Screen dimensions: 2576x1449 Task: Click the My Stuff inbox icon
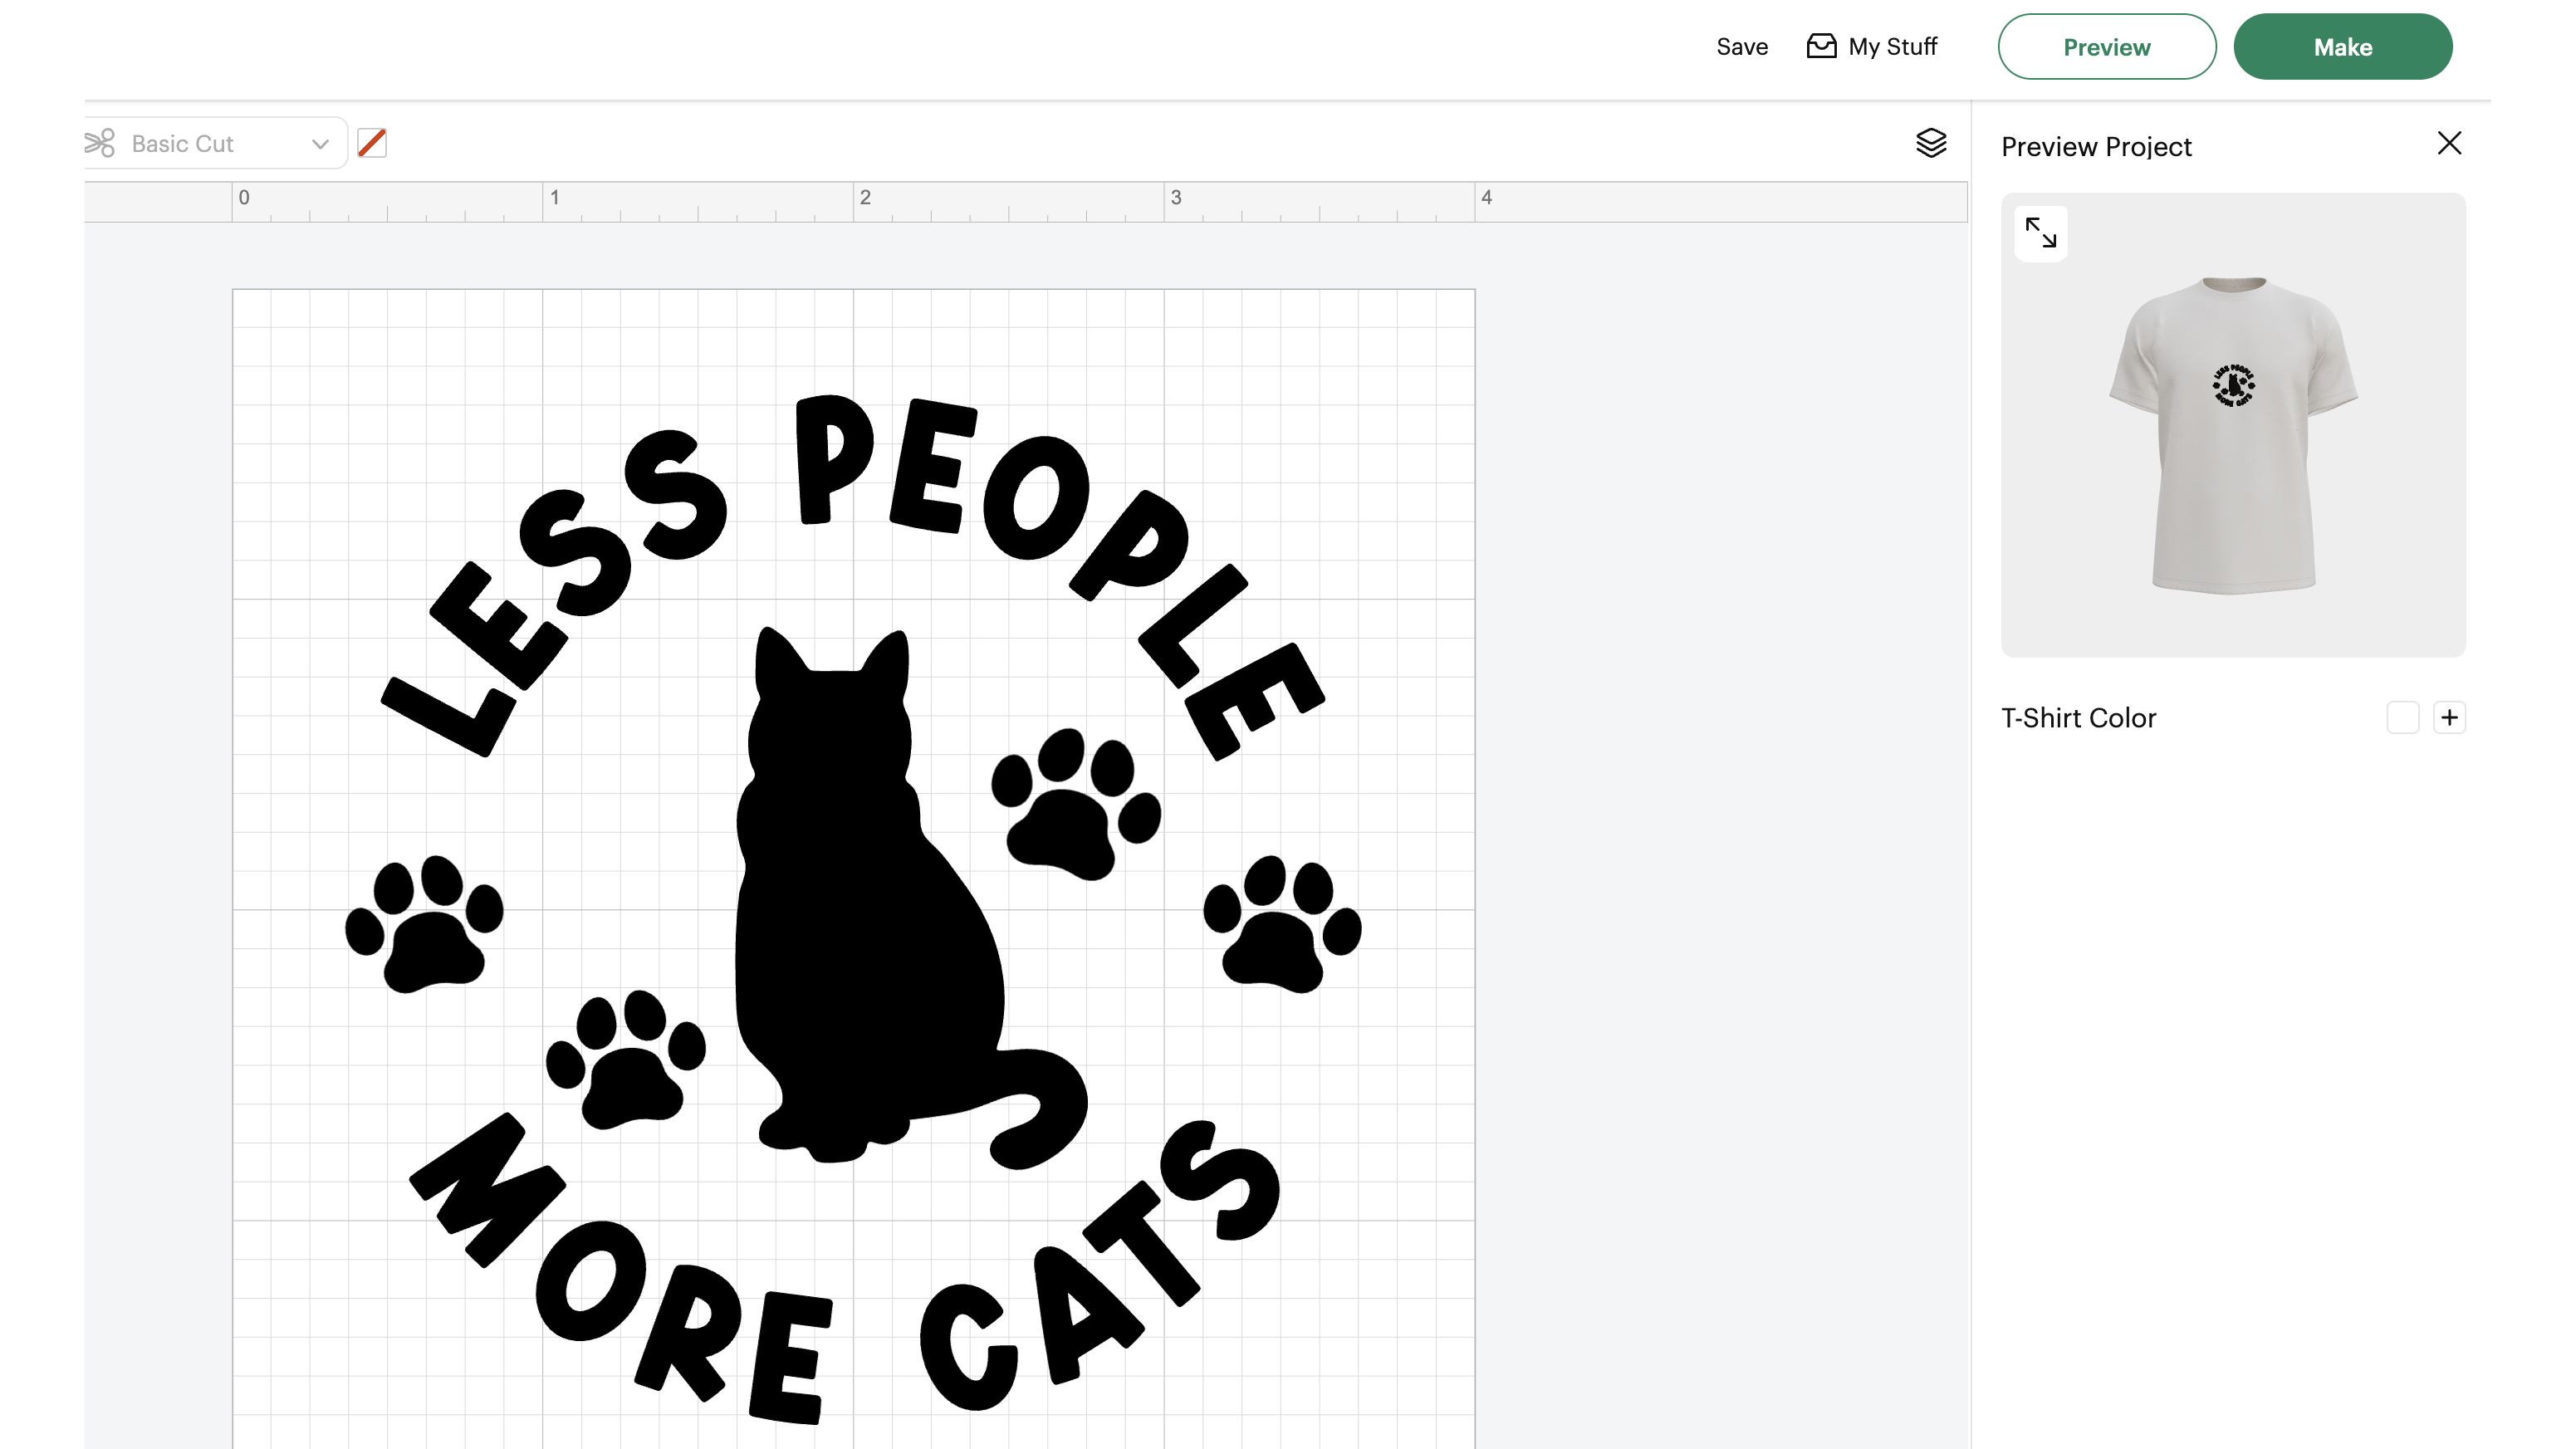[1821, 46]
